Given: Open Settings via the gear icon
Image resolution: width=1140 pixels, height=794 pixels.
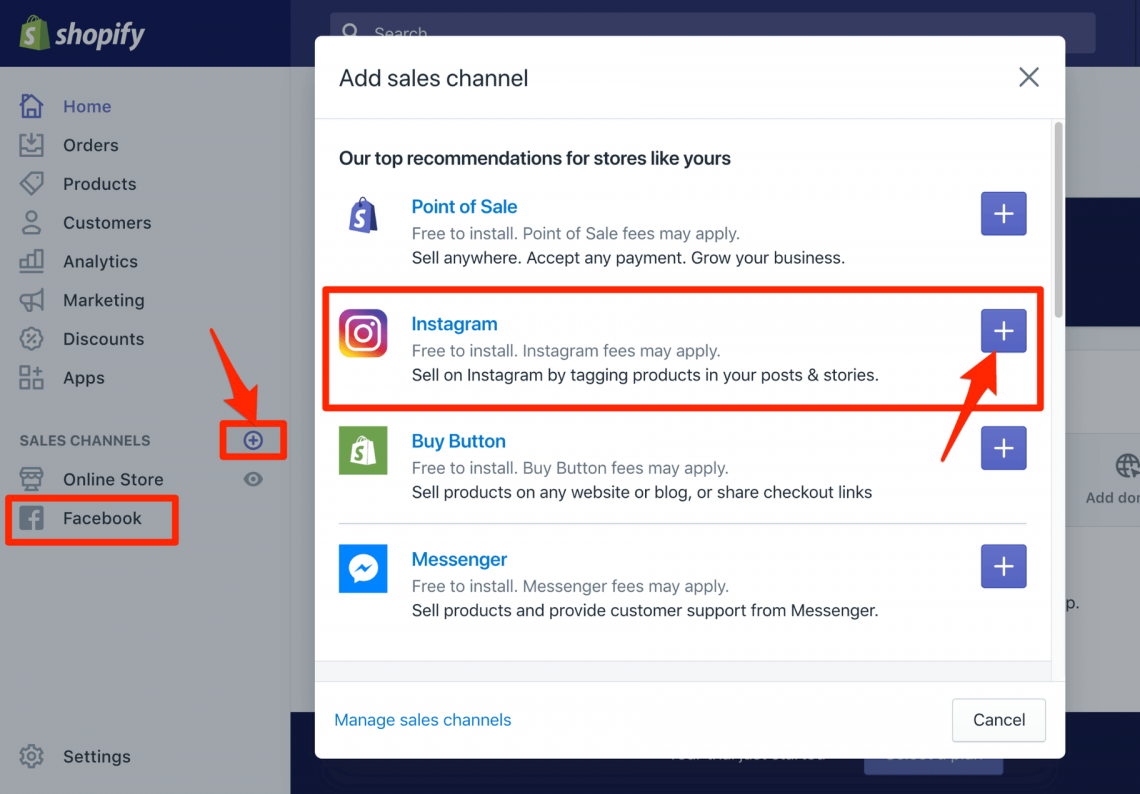Looking at the screenshot, I should (31, 757).
